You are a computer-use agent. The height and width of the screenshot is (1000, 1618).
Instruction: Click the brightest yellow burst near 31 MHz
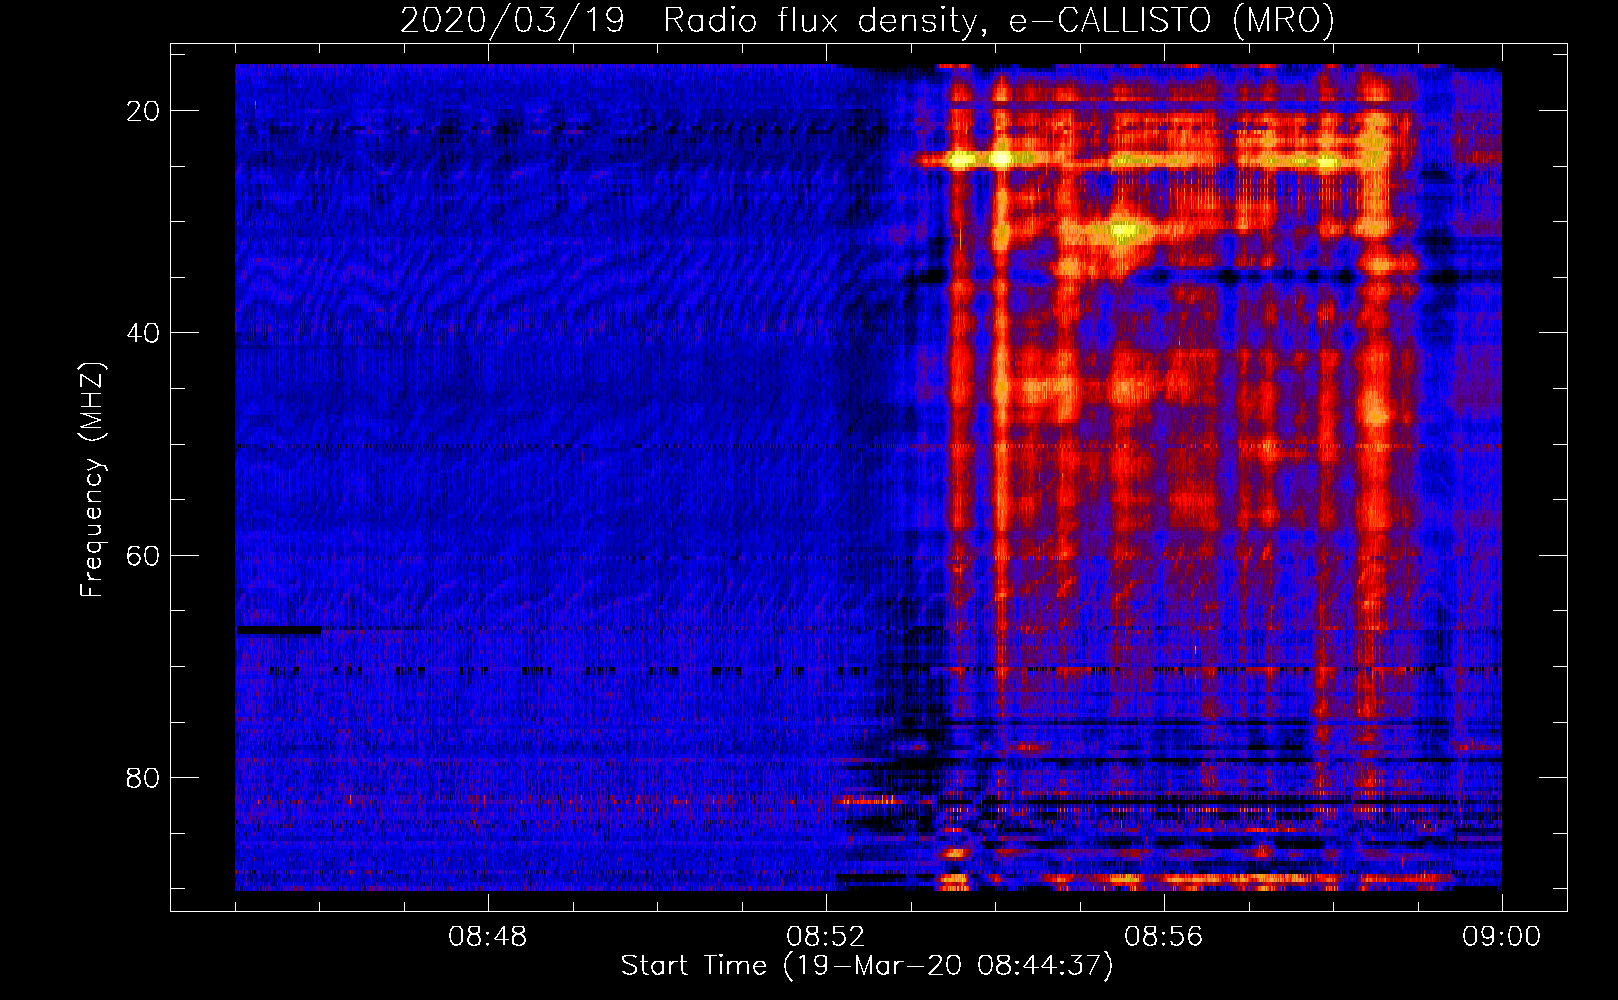pyautogui.click(x=1123, y=232)
